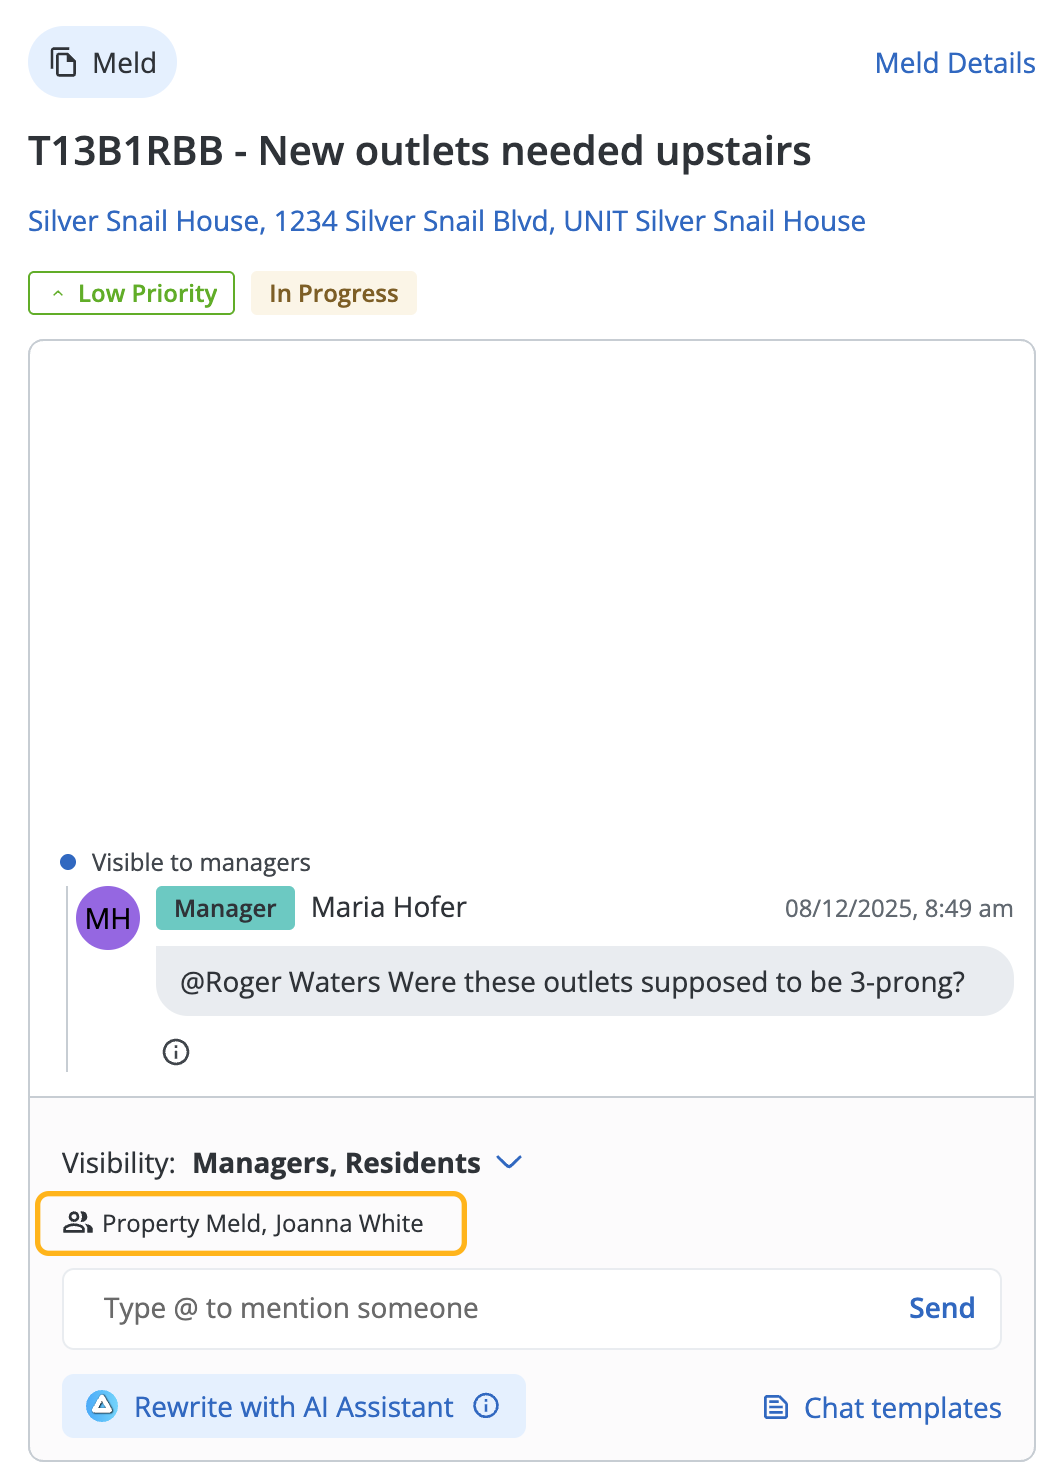The height and width of the screenshot is (1480, 1062).
Task: Open the Meld Details link
Action: [x=954, y=63]
